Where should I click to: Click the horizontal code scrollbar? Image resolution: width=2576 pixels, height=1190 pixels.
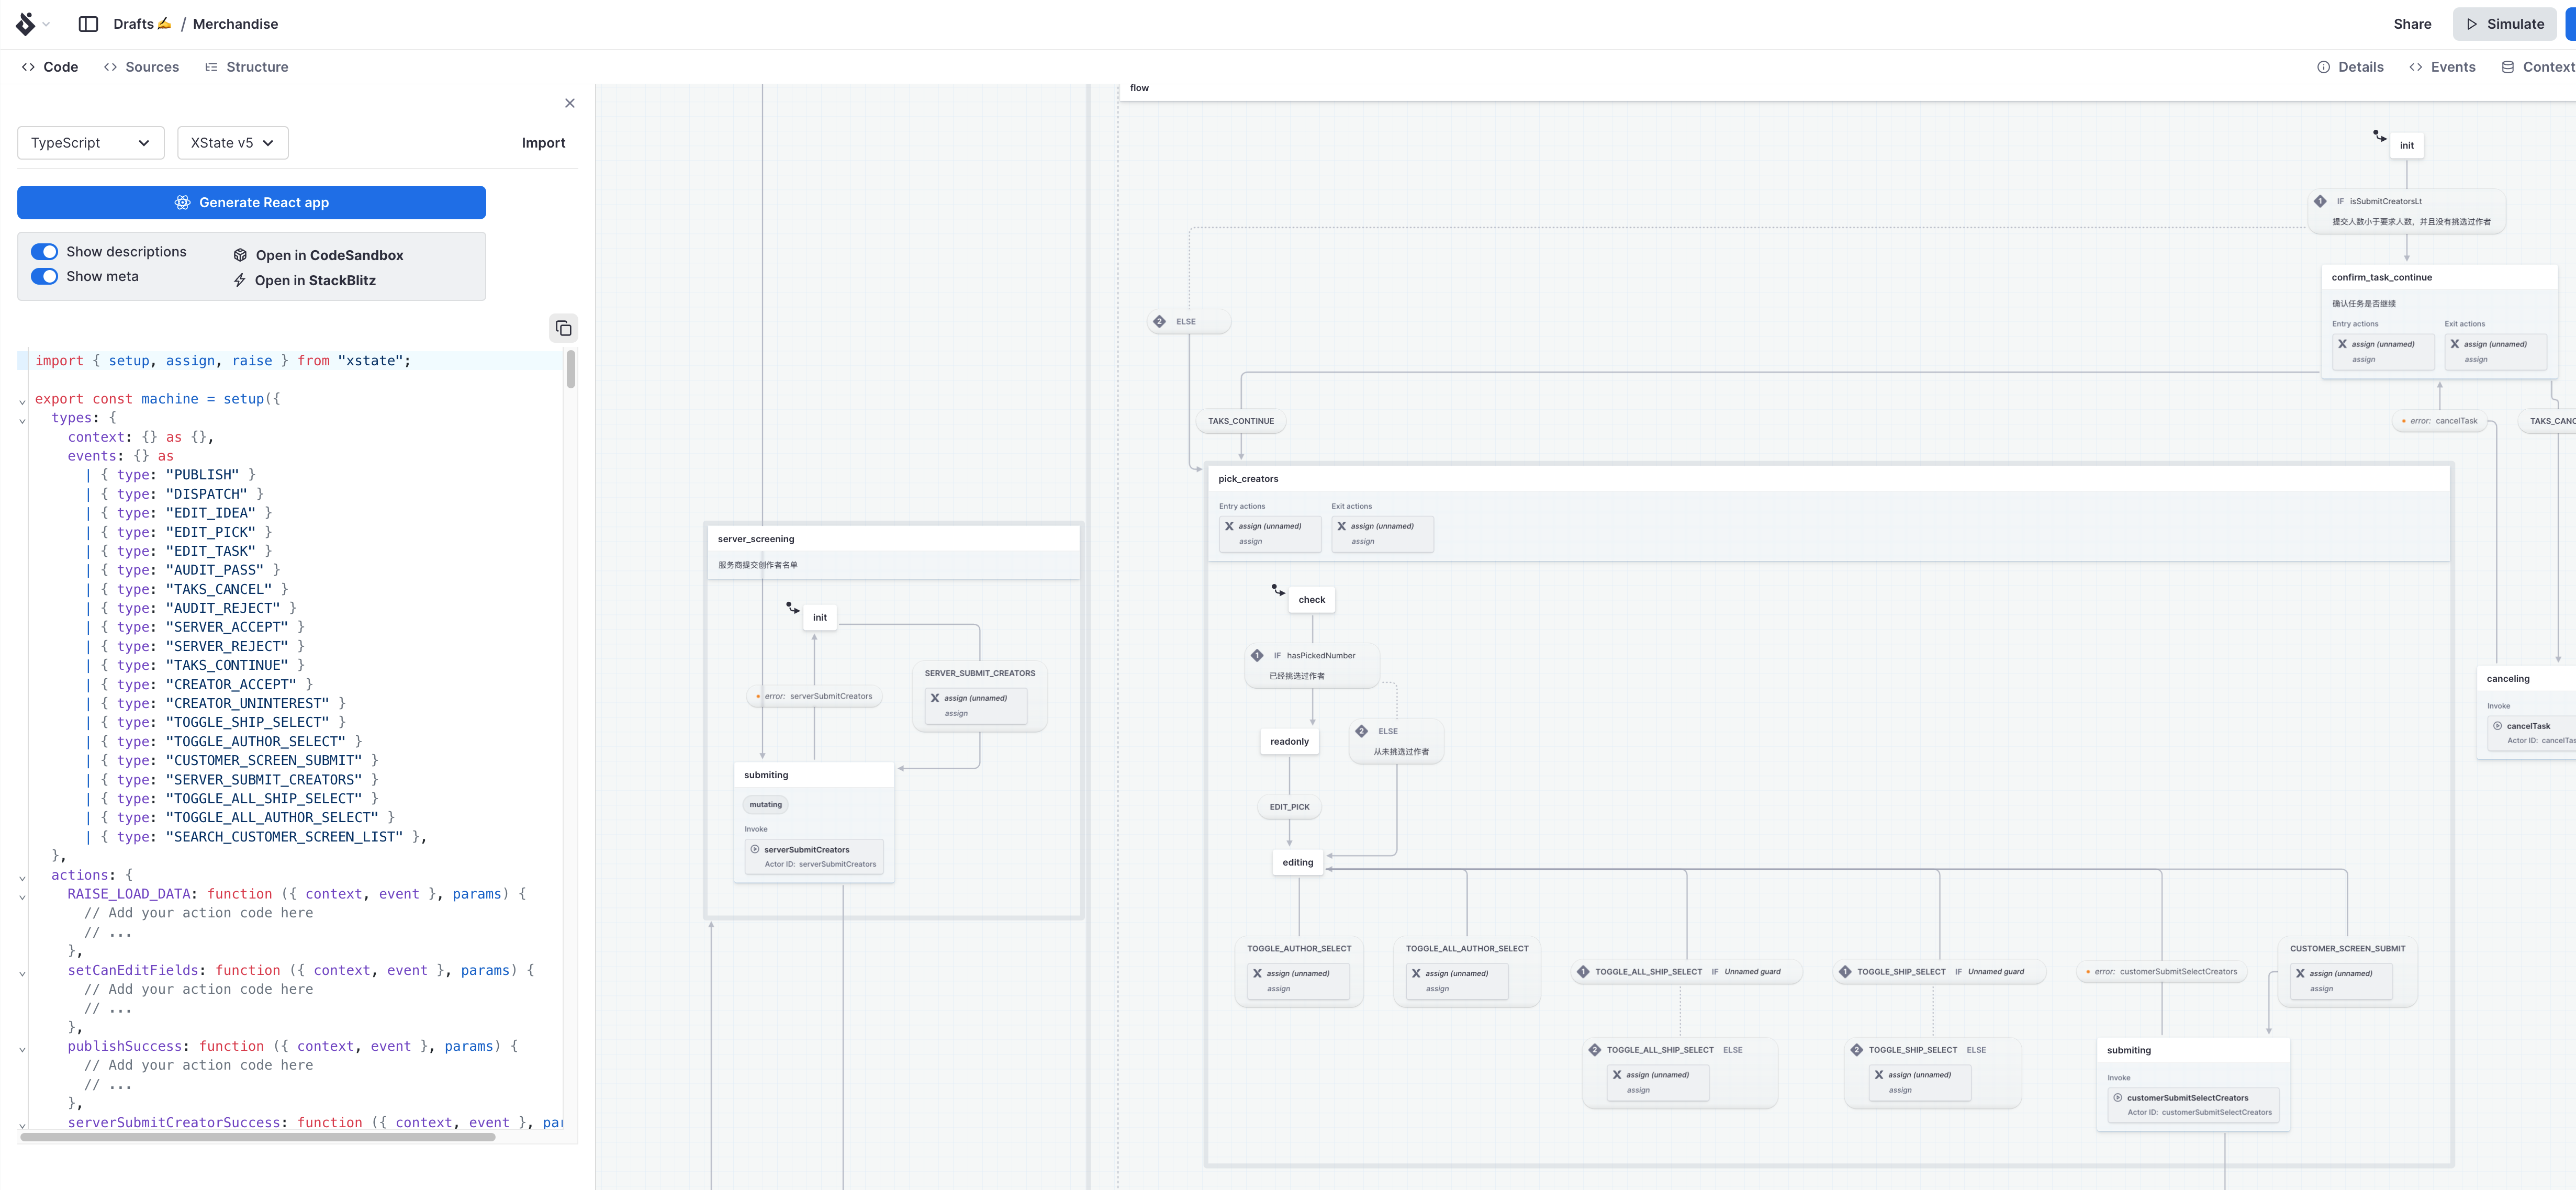(x=258, y=1137)
